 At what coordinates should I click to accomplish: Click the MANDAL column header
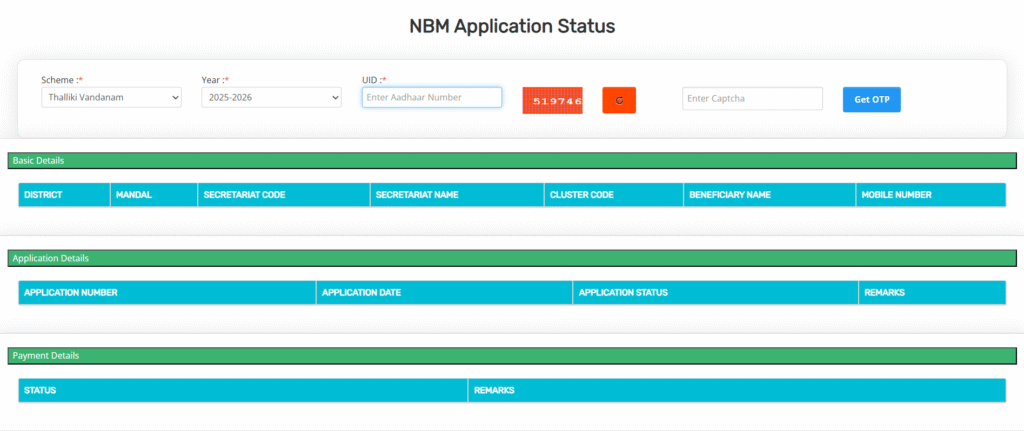(x=154, y=195)
